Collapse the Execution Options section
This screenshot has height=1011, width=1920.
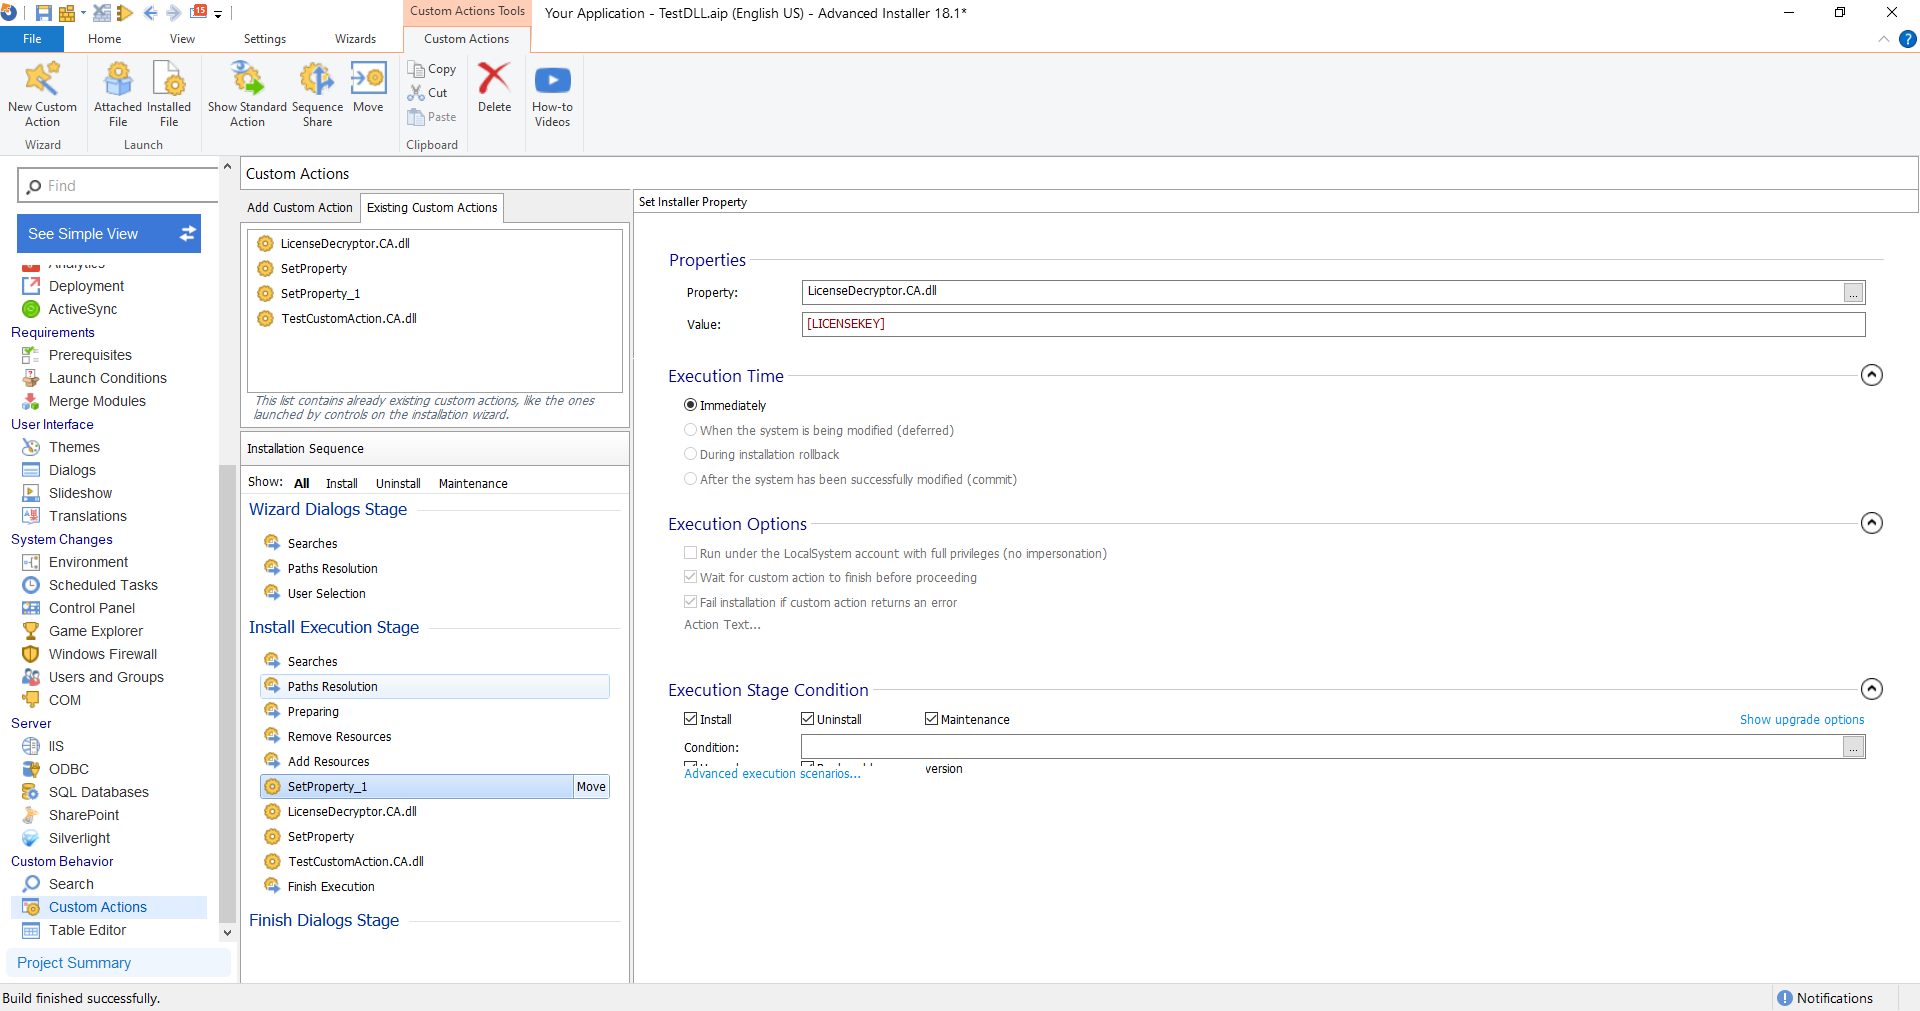(x=1871, y=523)
